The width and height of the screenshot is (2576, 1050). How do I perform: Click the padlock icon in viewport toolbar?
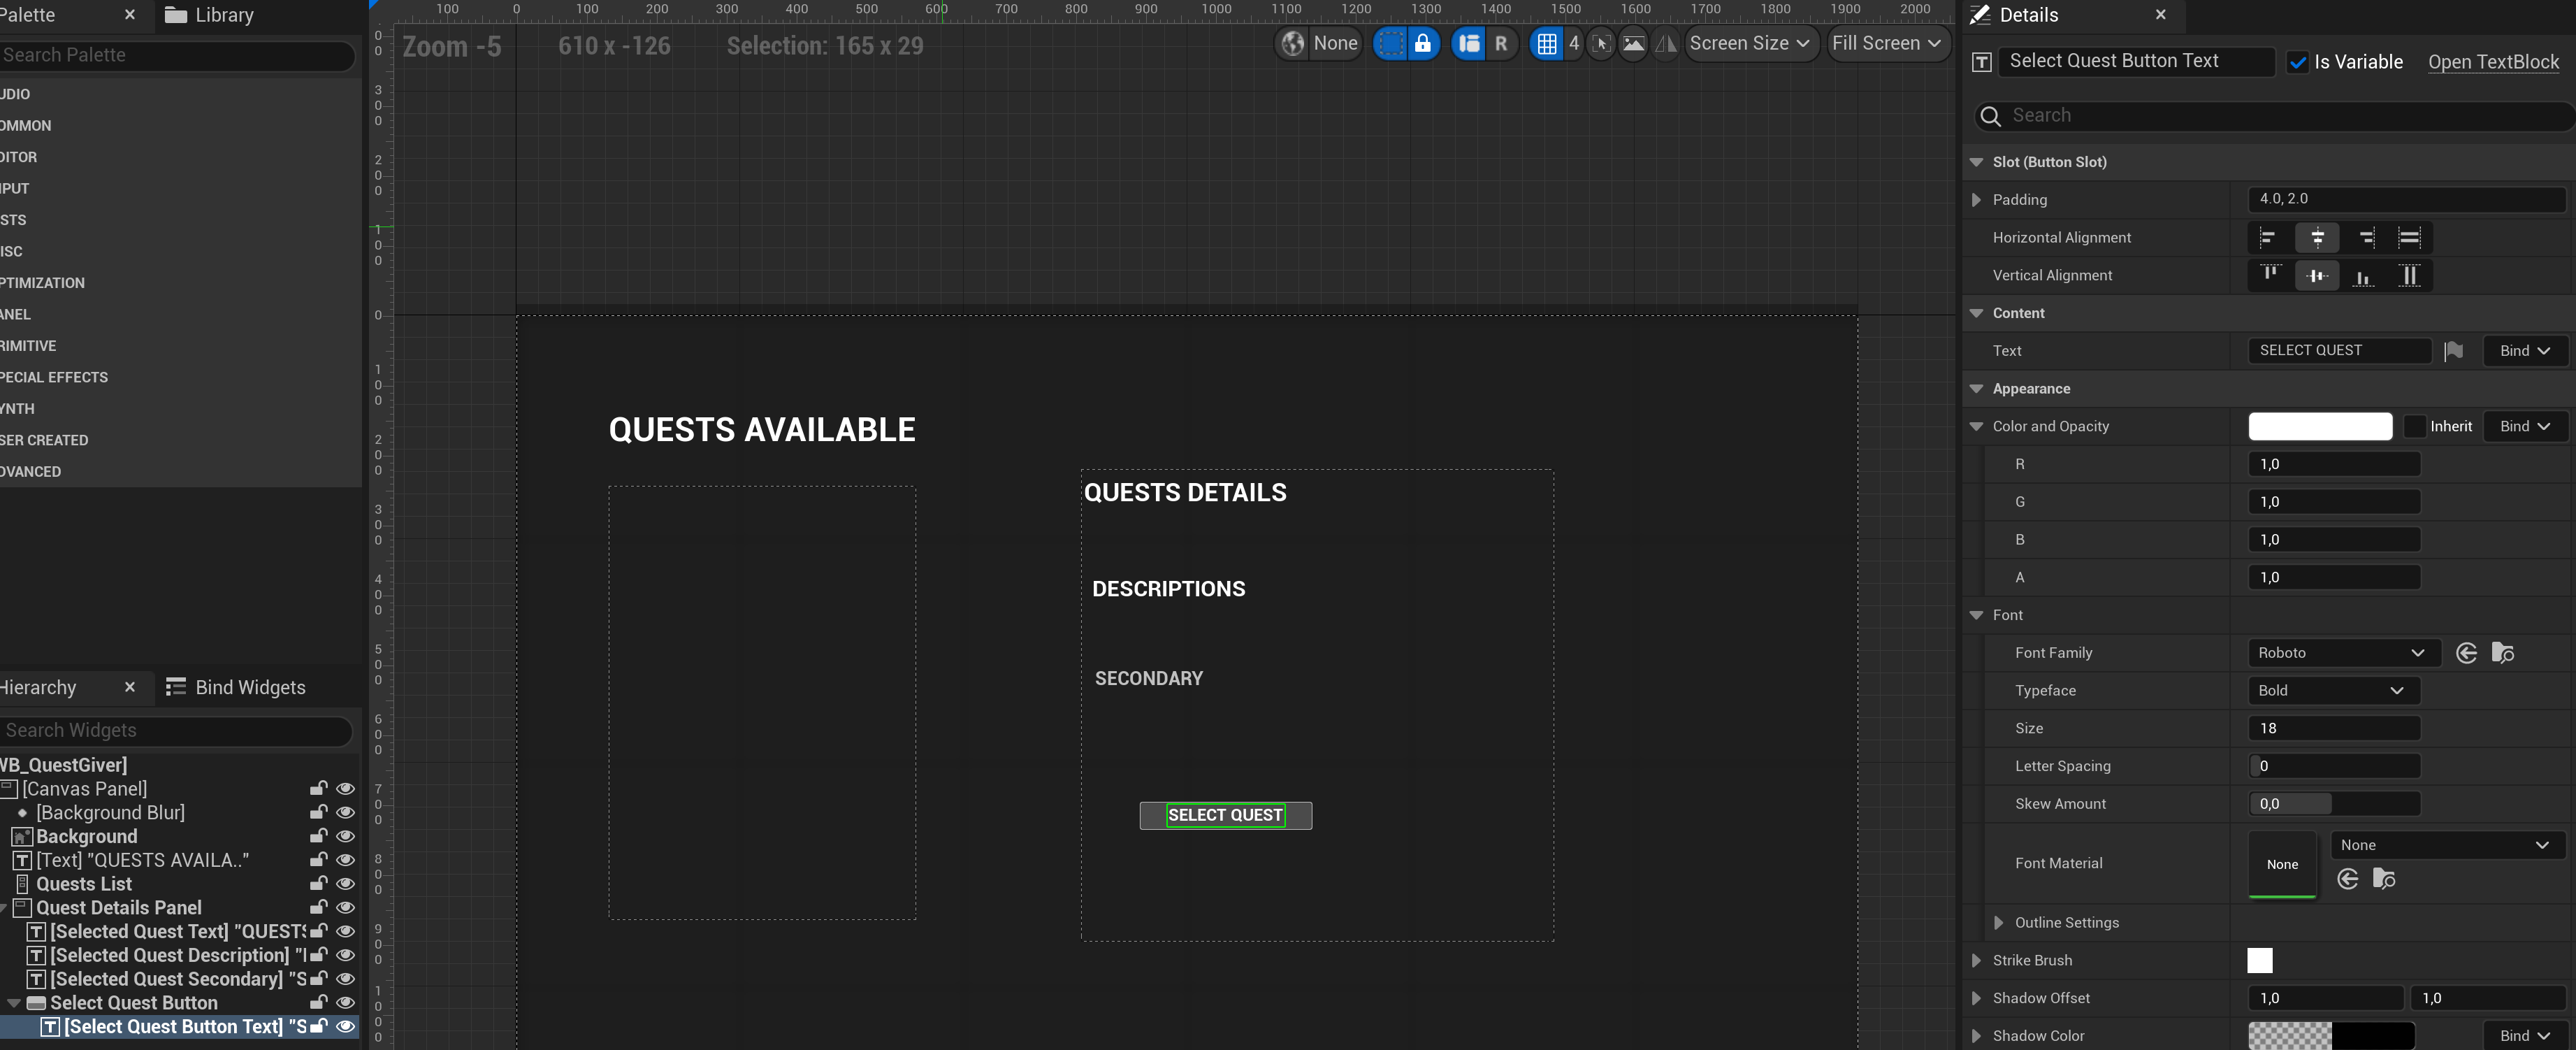click(x=1422, y=44)
